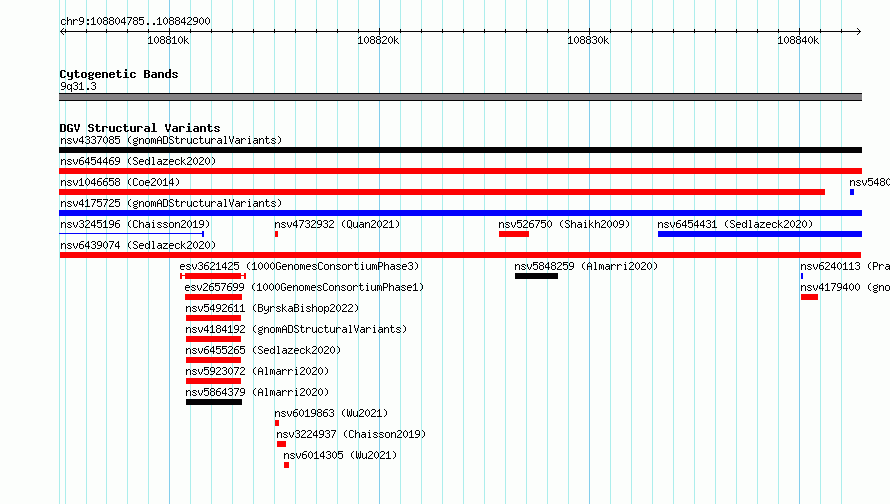Image resolution: width=890 pixels, height=504 pixels.
Task: Click the 9q31.3 band label
Action: [78, 86]
